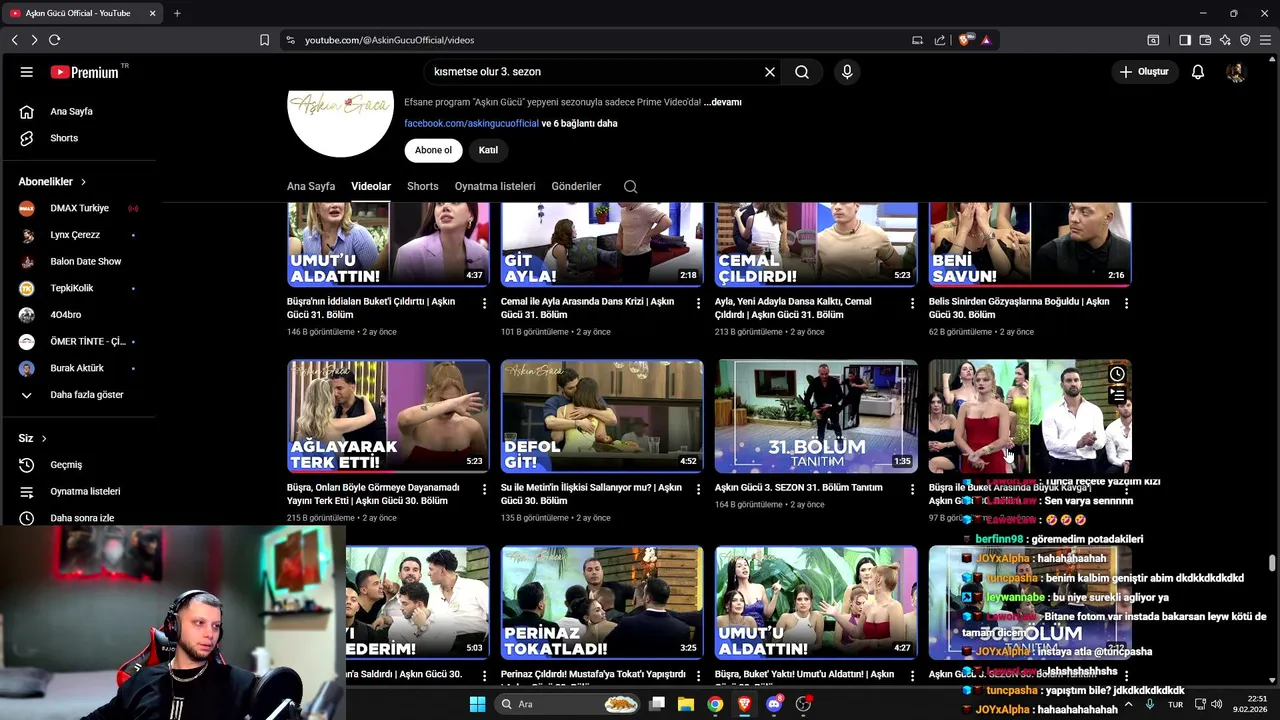Click the Abone ol button
The height and width of the screenshot is (720, 1280).
[x=433, y=150]
